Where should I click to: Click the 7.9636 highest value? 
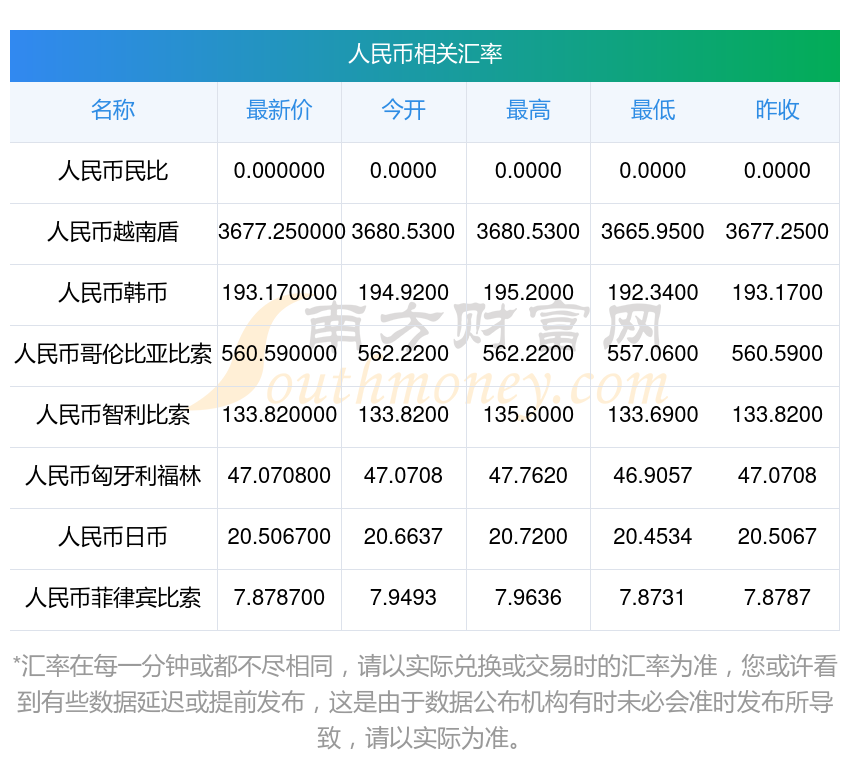(x=528, y=597)
